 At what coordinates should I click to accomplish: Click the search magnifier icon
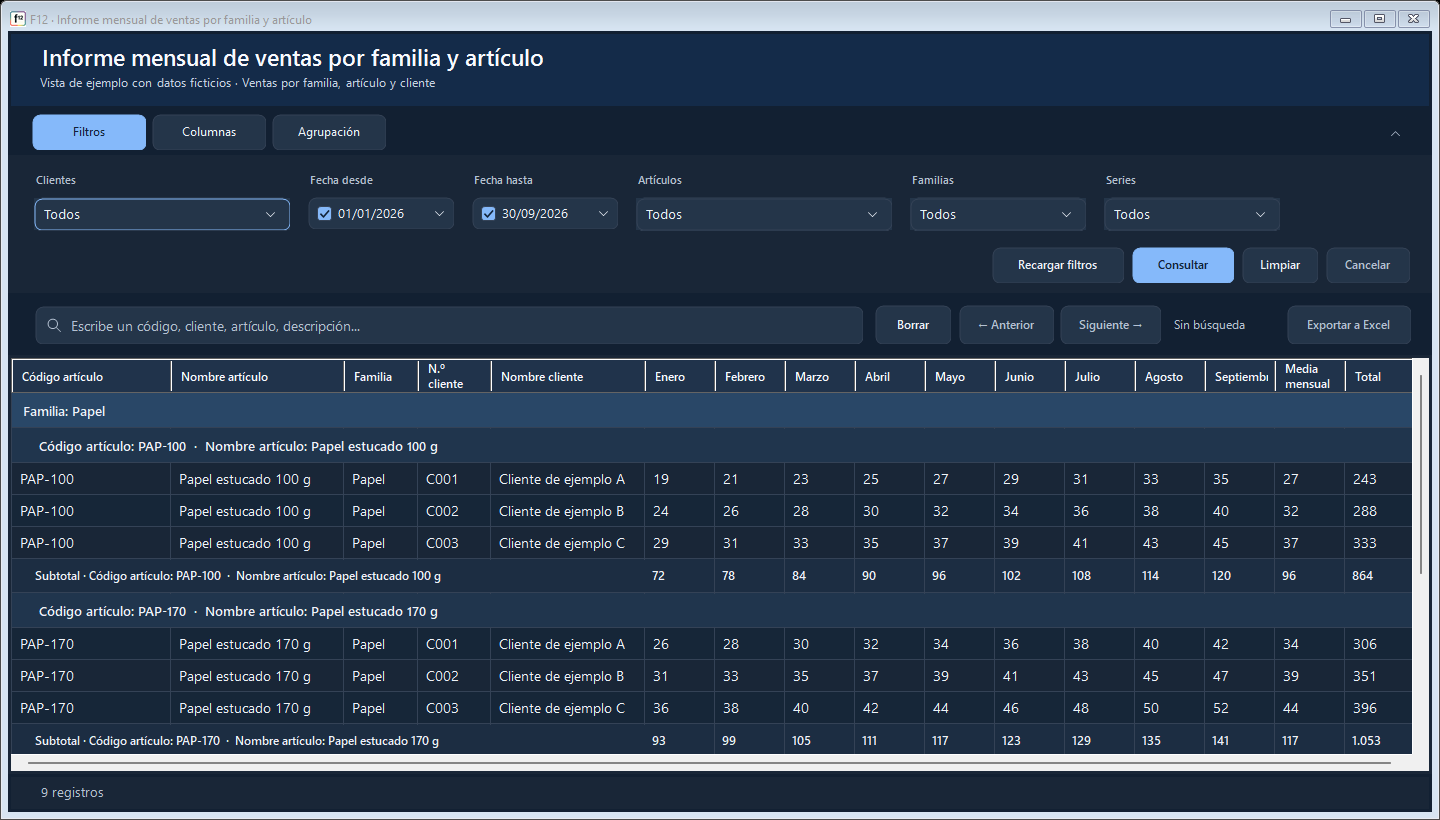click(x=53, y=326)
